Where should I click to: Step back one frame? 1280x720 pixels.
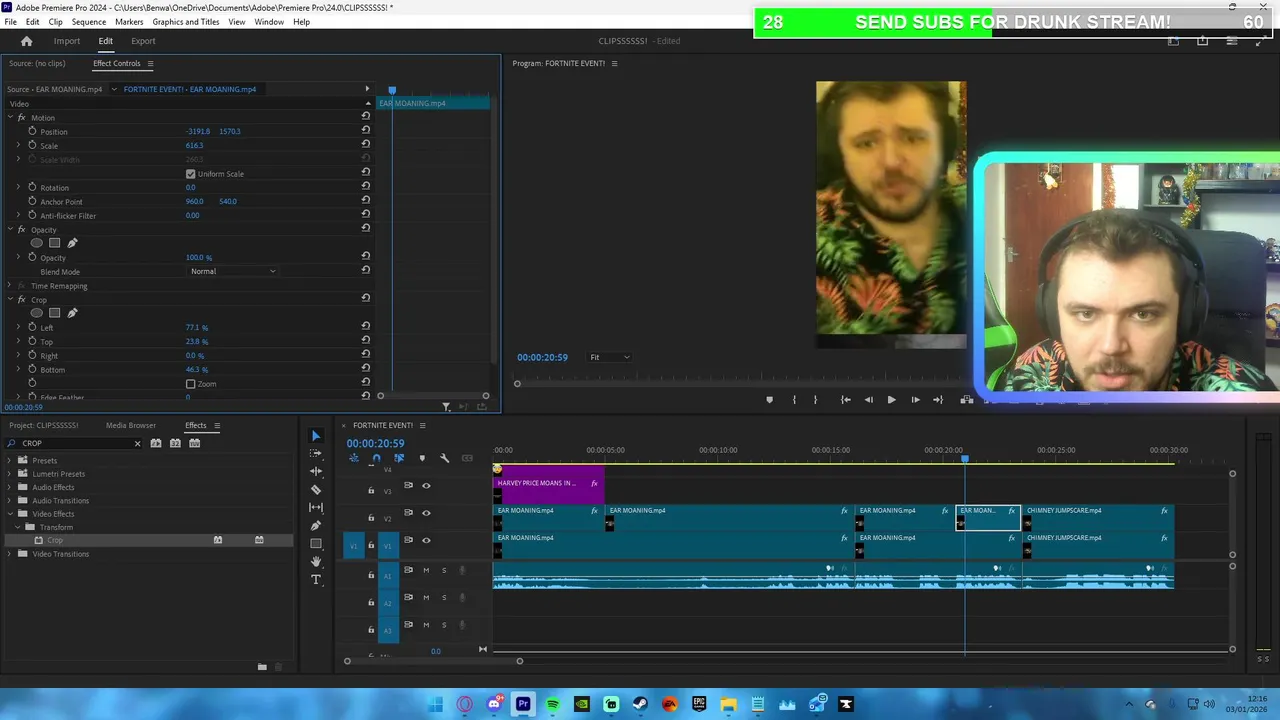pyautogui.click(x=868, y=400)
